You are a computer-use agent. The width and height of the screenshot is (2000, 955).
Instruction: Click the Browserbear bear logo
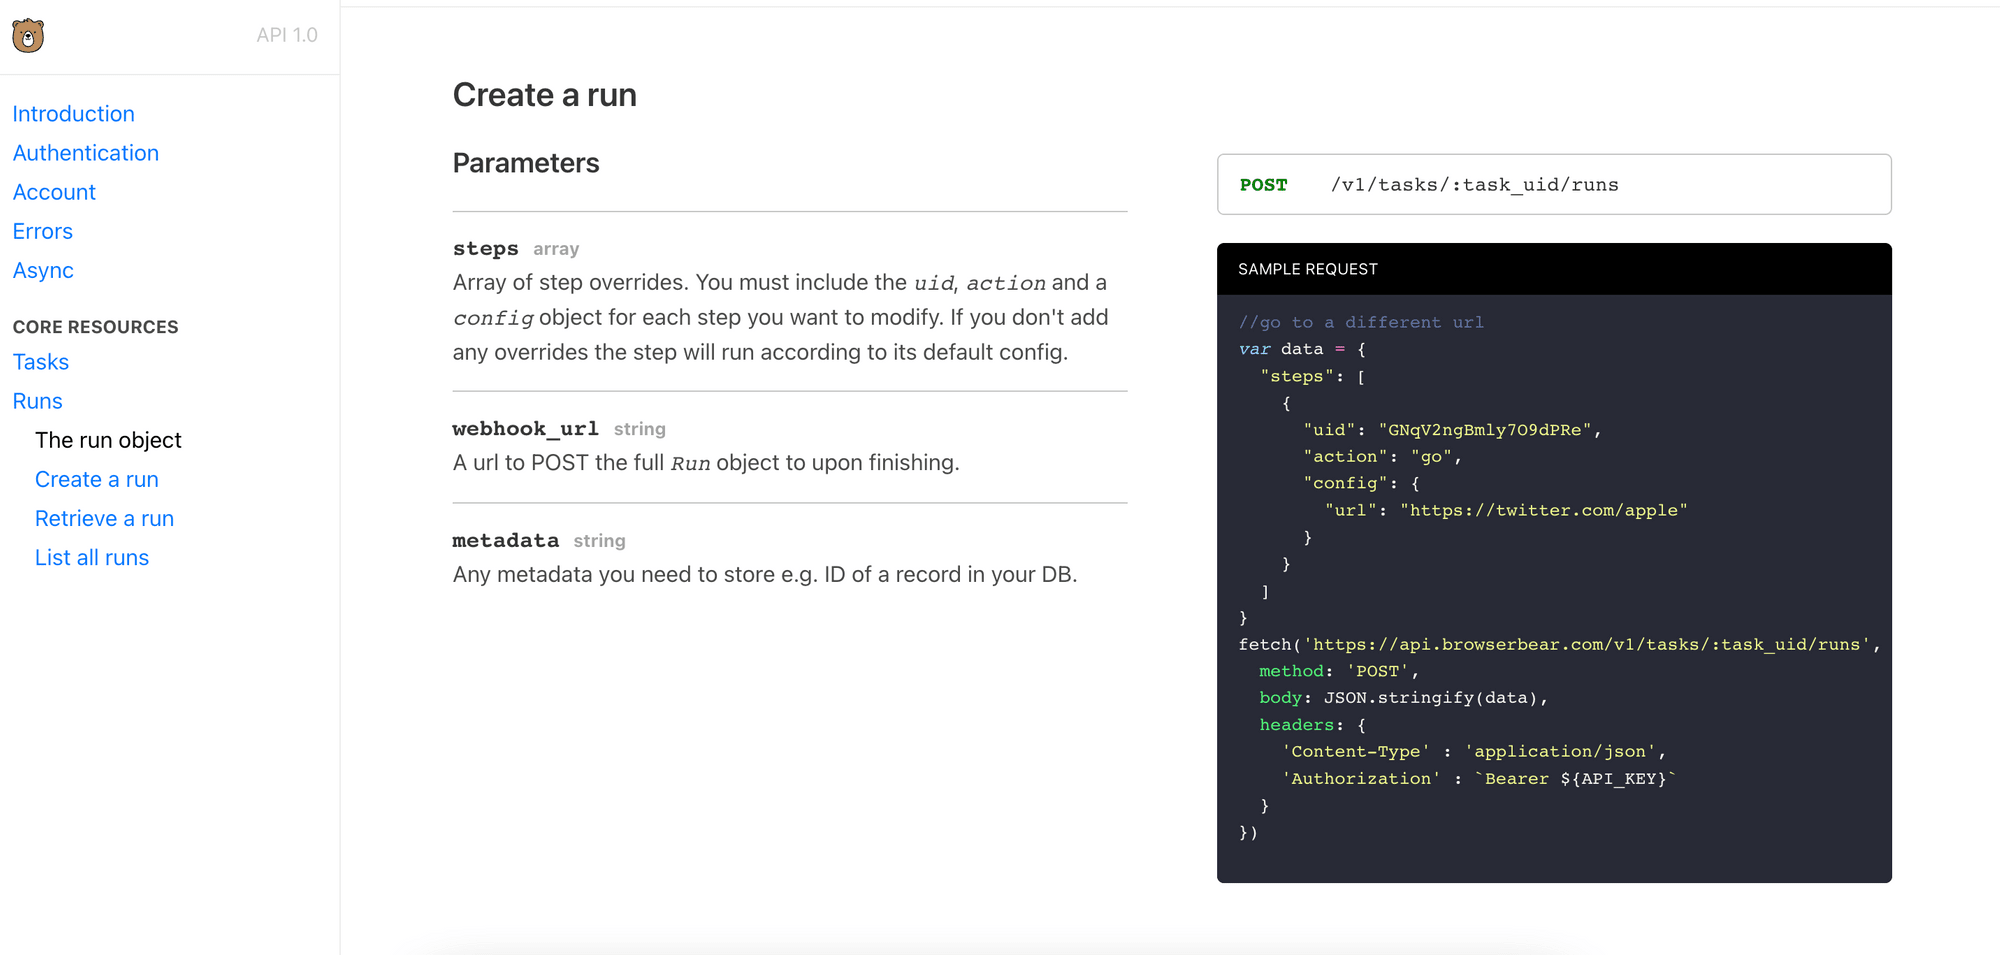(28, 36)
